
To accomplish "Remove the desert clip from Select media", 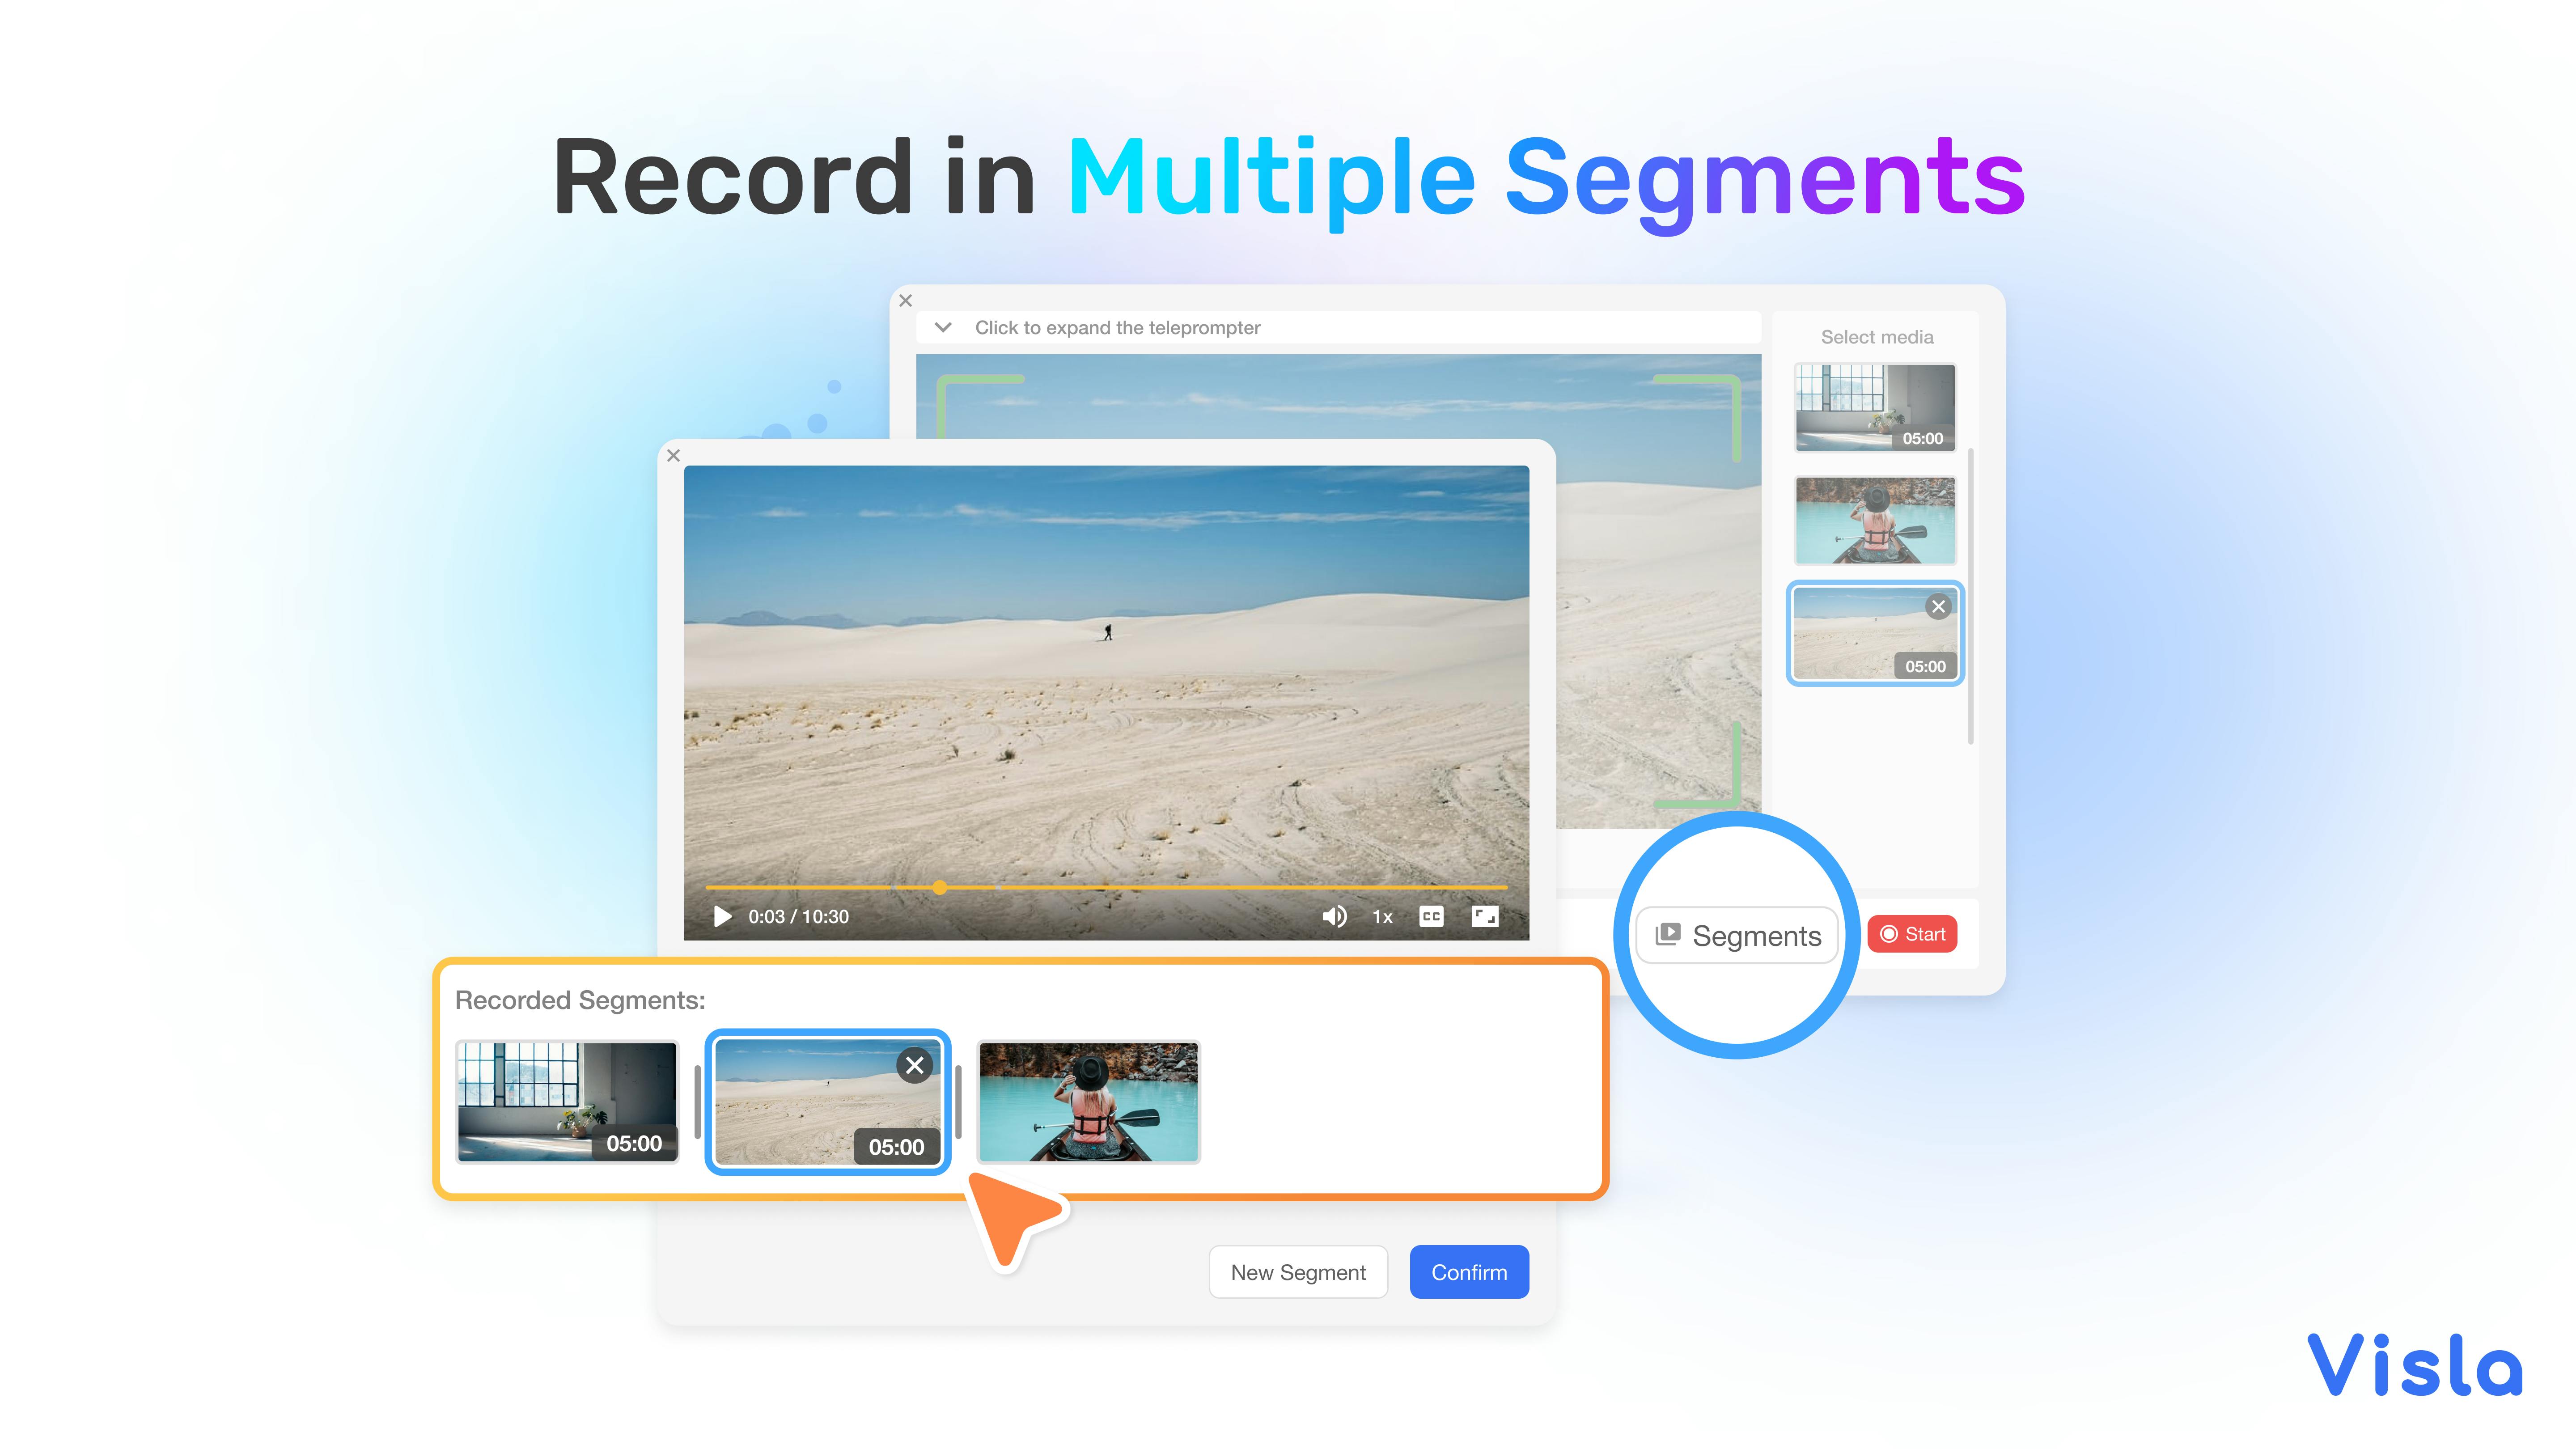I will pyautogui.click(x=1938, y=607).
